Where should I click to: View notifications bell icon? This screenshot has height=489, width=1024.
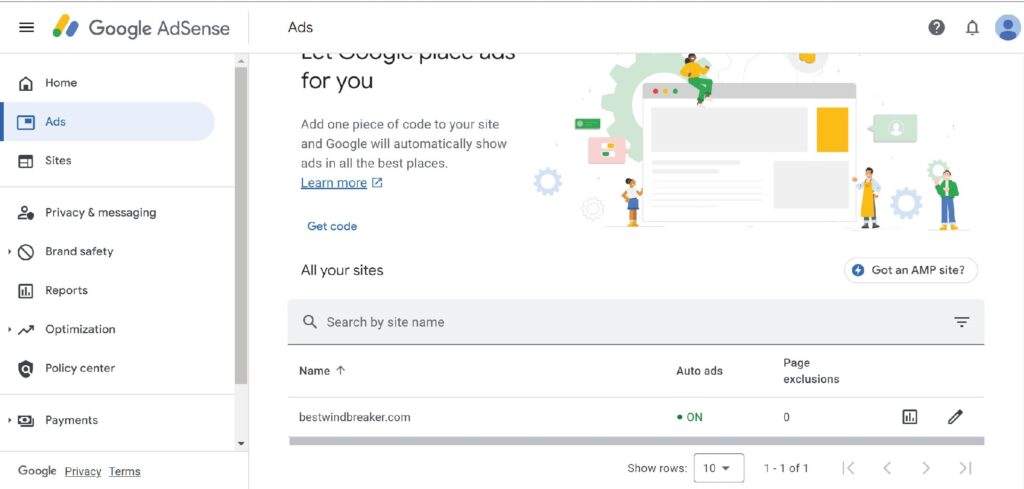[x=972, y=28]
